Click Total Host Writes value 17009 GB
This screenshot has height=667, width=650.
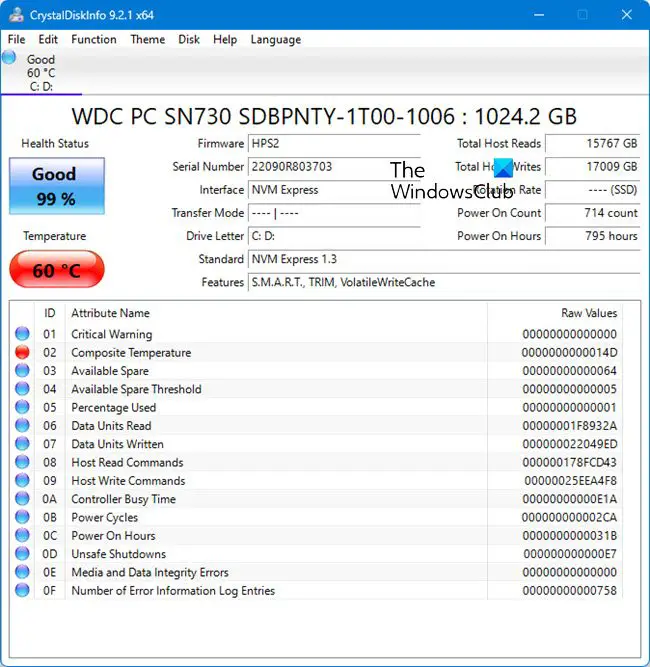point(593,166)
